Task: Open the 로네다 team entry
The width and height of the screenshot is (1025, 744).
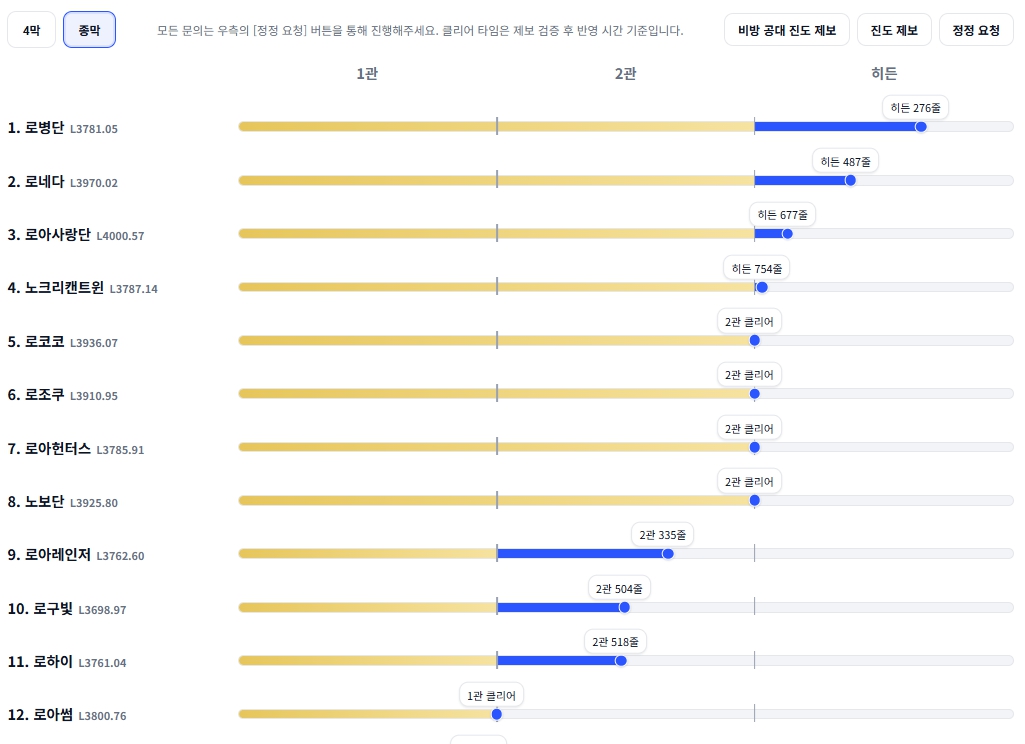Action: point(44,182)
